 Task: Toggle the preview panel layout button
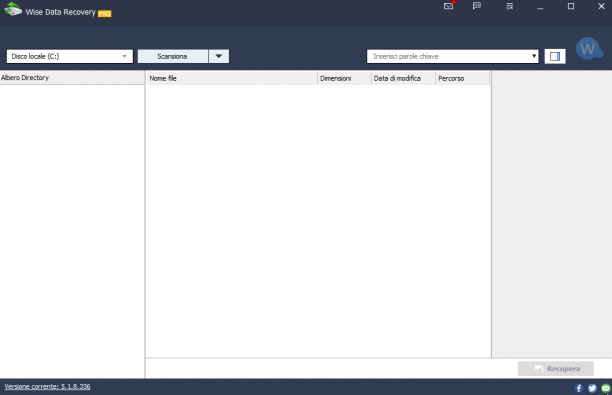[x=555, y=57]
